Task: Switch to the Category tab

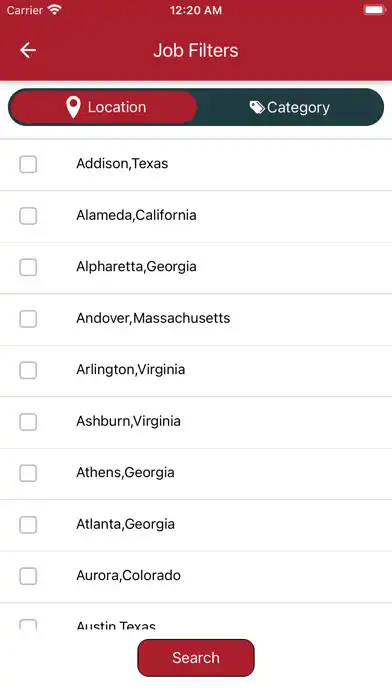Action: point(290,107)
